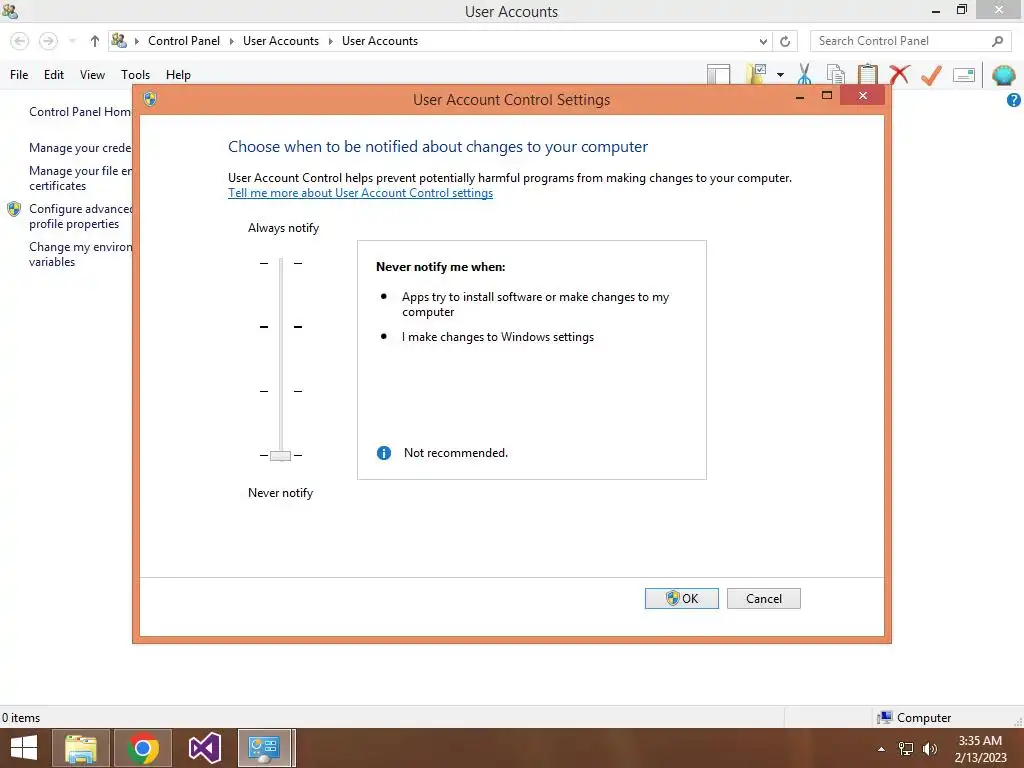Open the View menu
This screenshot has width=1024, height=768.
click(92, 74)
